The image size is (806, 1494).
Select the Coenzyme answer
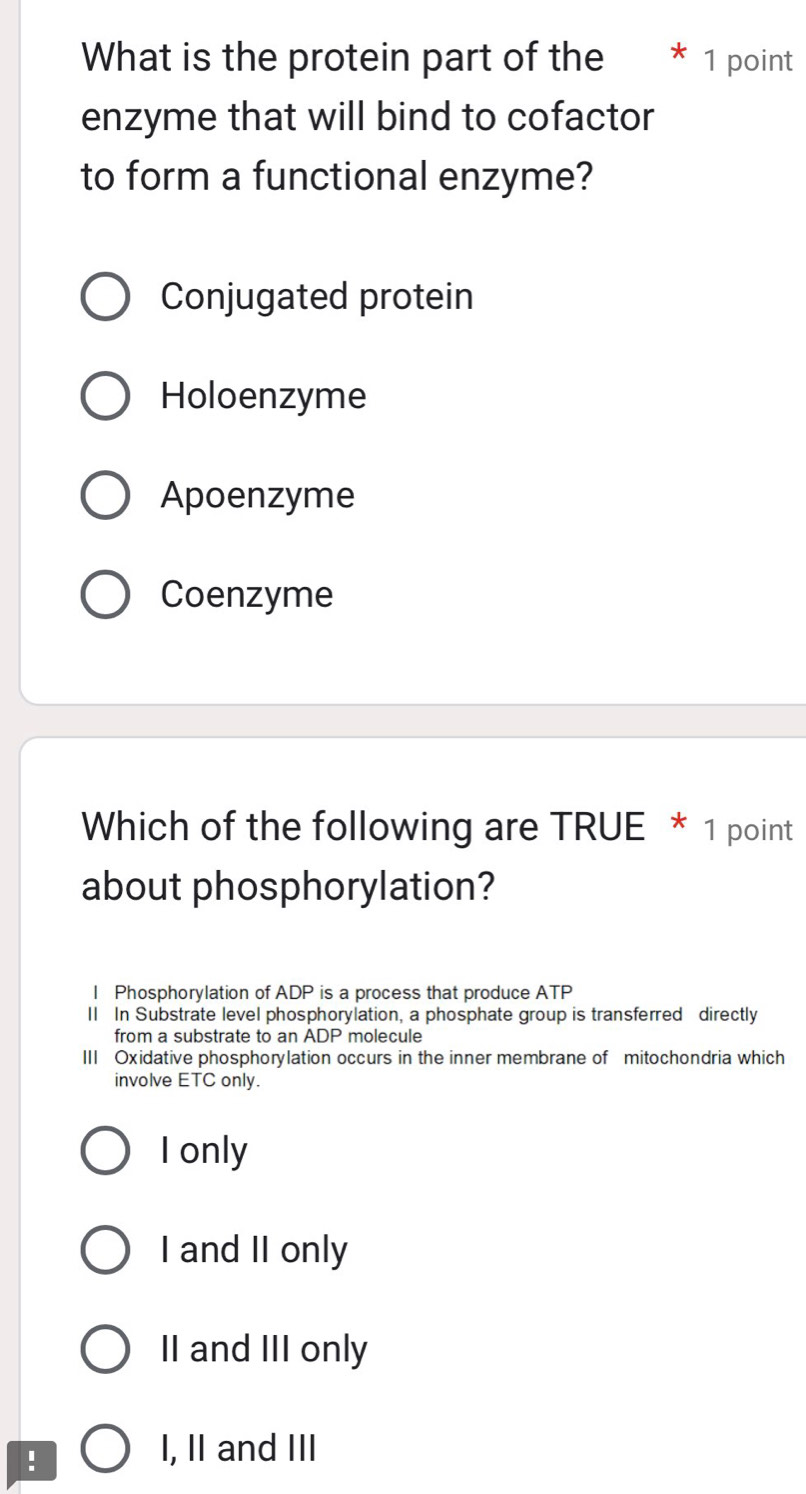point(104,593)
